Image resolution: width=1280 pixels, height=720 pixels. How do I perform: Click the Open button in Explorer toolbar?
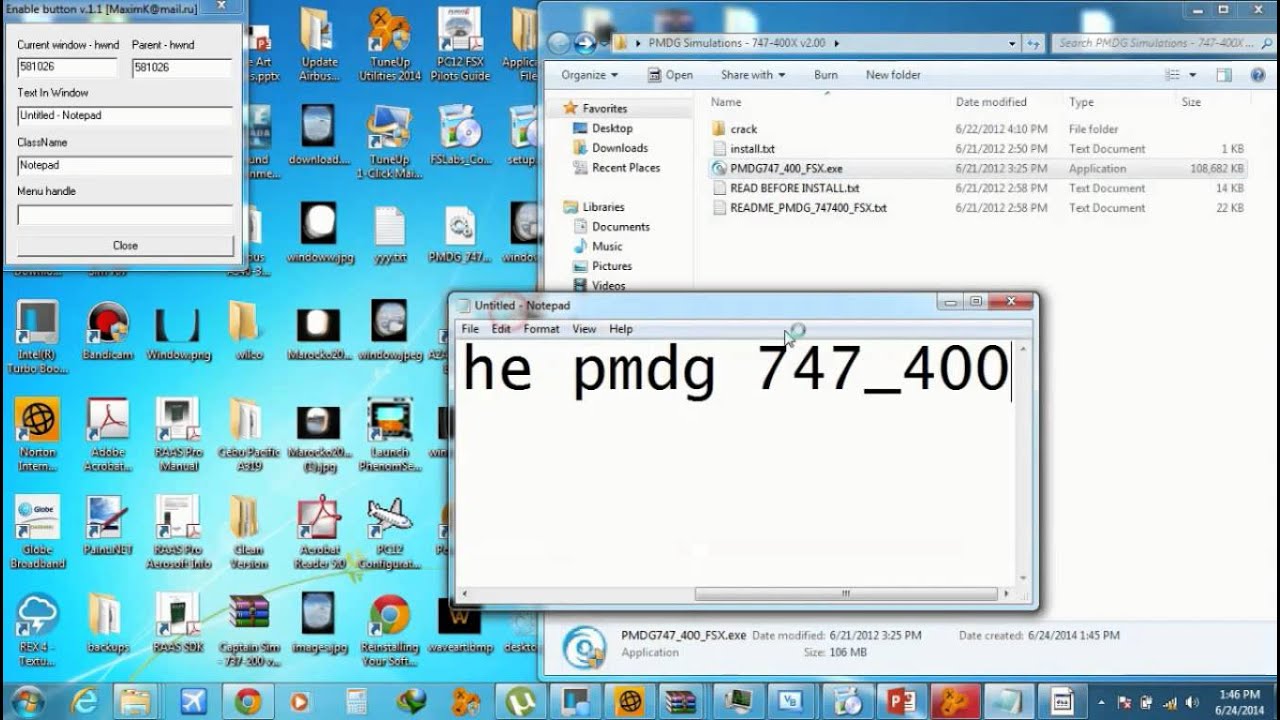pyautogui.click(x=670, y=75)
